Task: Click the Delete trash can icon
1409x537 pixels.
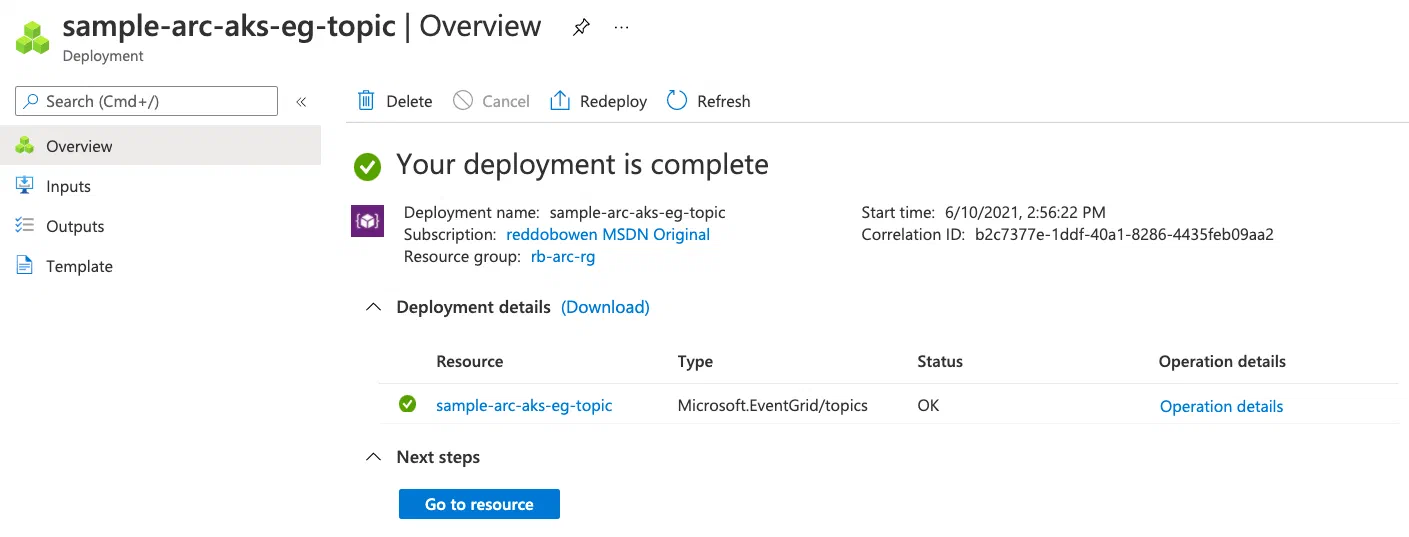Action: (366, 100)
